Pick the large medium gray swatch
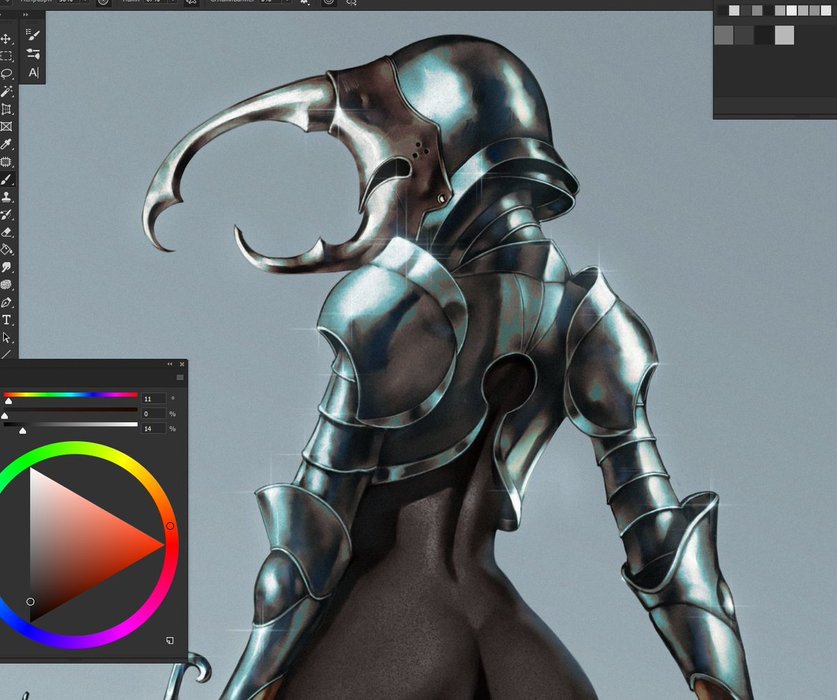The height and width of the screenshot is (700, 837). coord(724,35)
